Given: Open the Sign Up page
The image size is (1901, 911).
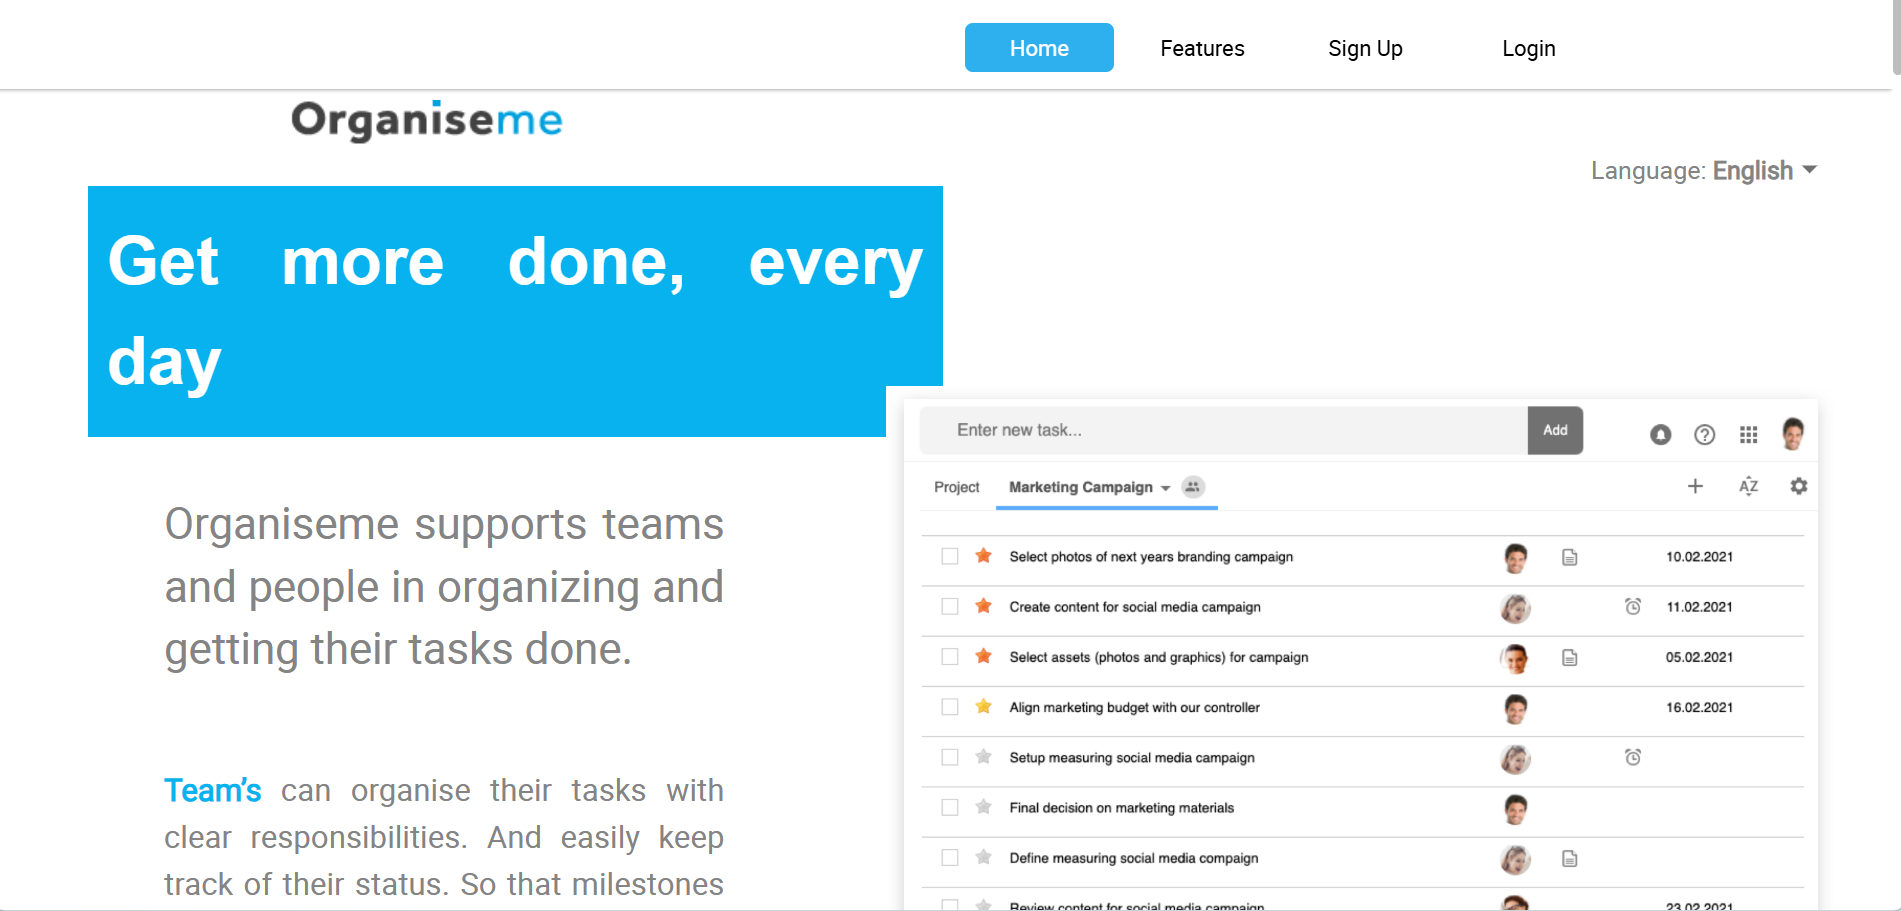Looking at the screenshot, I should pos(1365,48).
